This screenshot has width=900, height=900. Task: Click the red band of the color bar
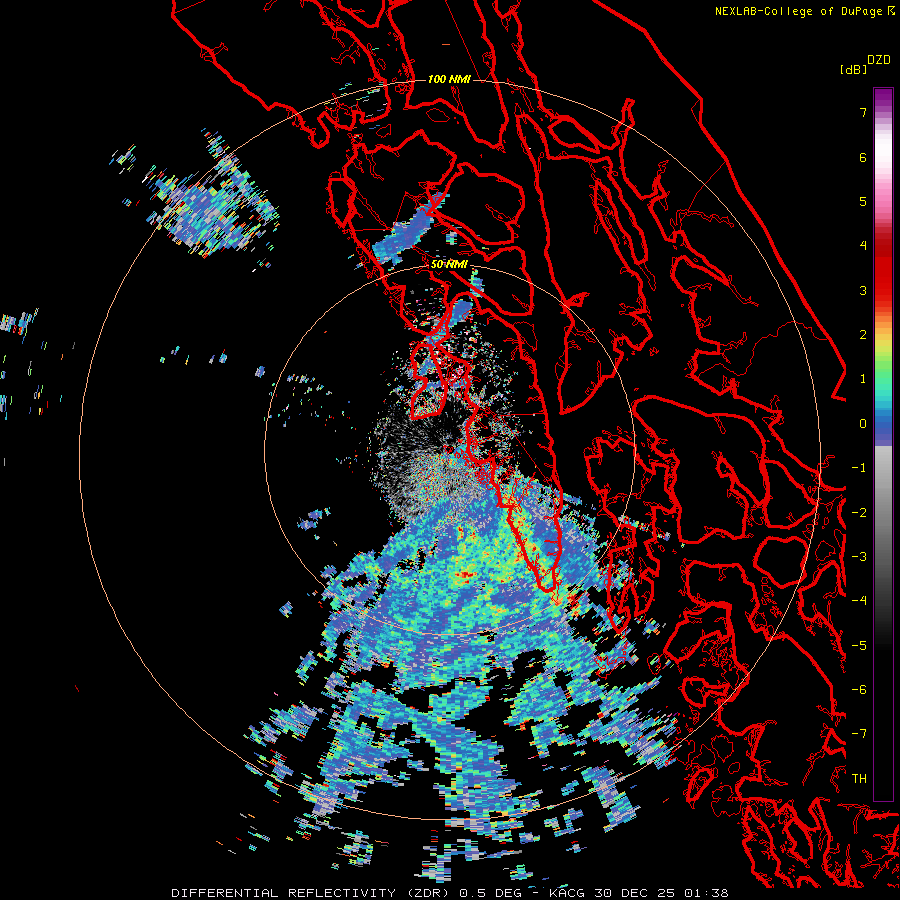(x=883, y=276)
